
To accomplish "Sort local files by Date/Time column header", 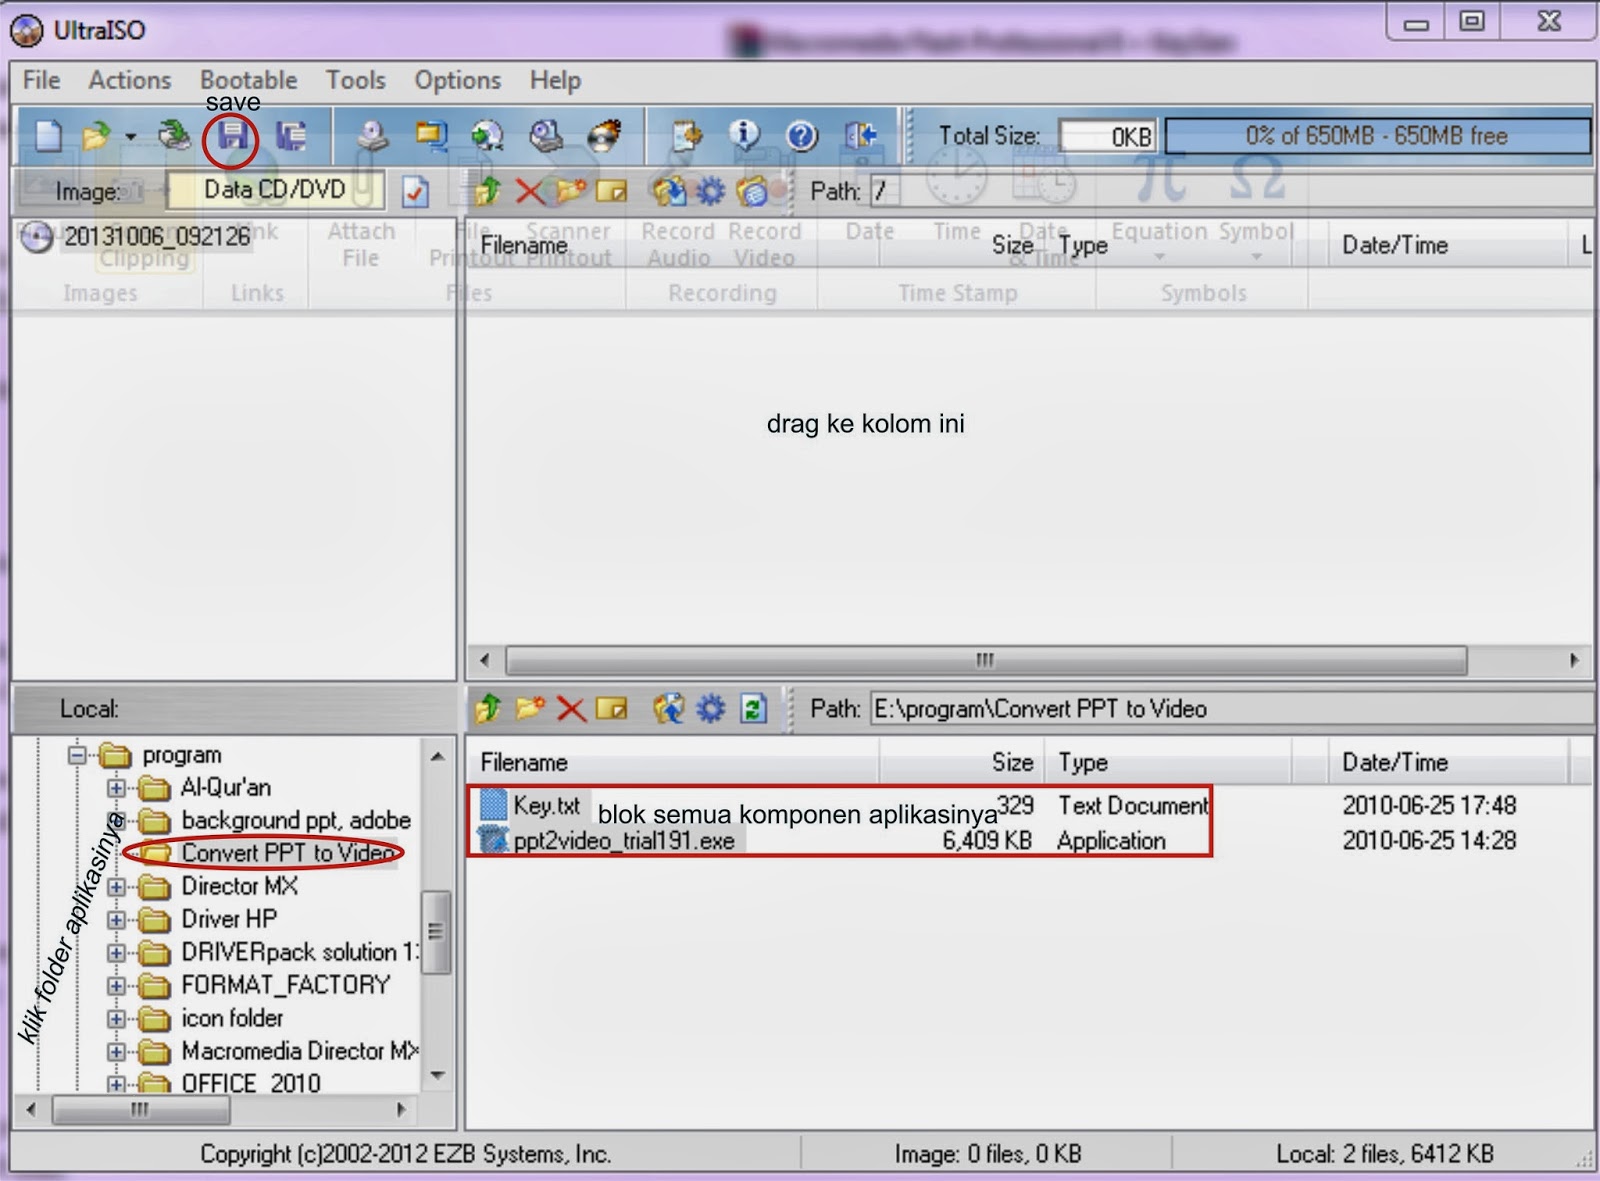I will pos(1448,762).
